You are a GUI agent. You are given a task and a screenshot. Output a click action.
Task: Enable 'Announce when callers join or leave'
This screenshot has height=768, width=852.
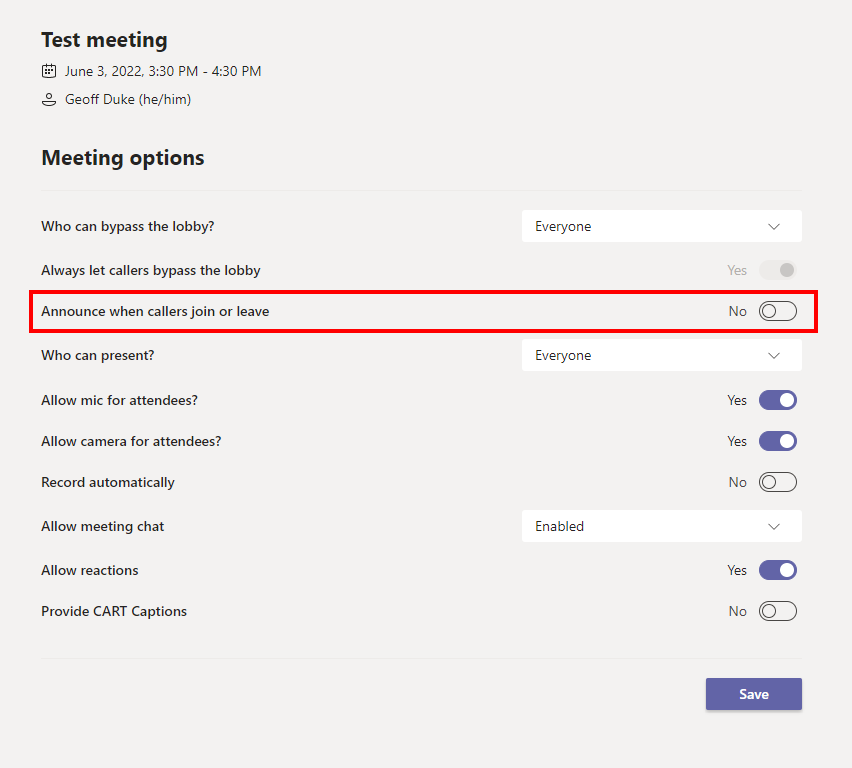point(777,311)
